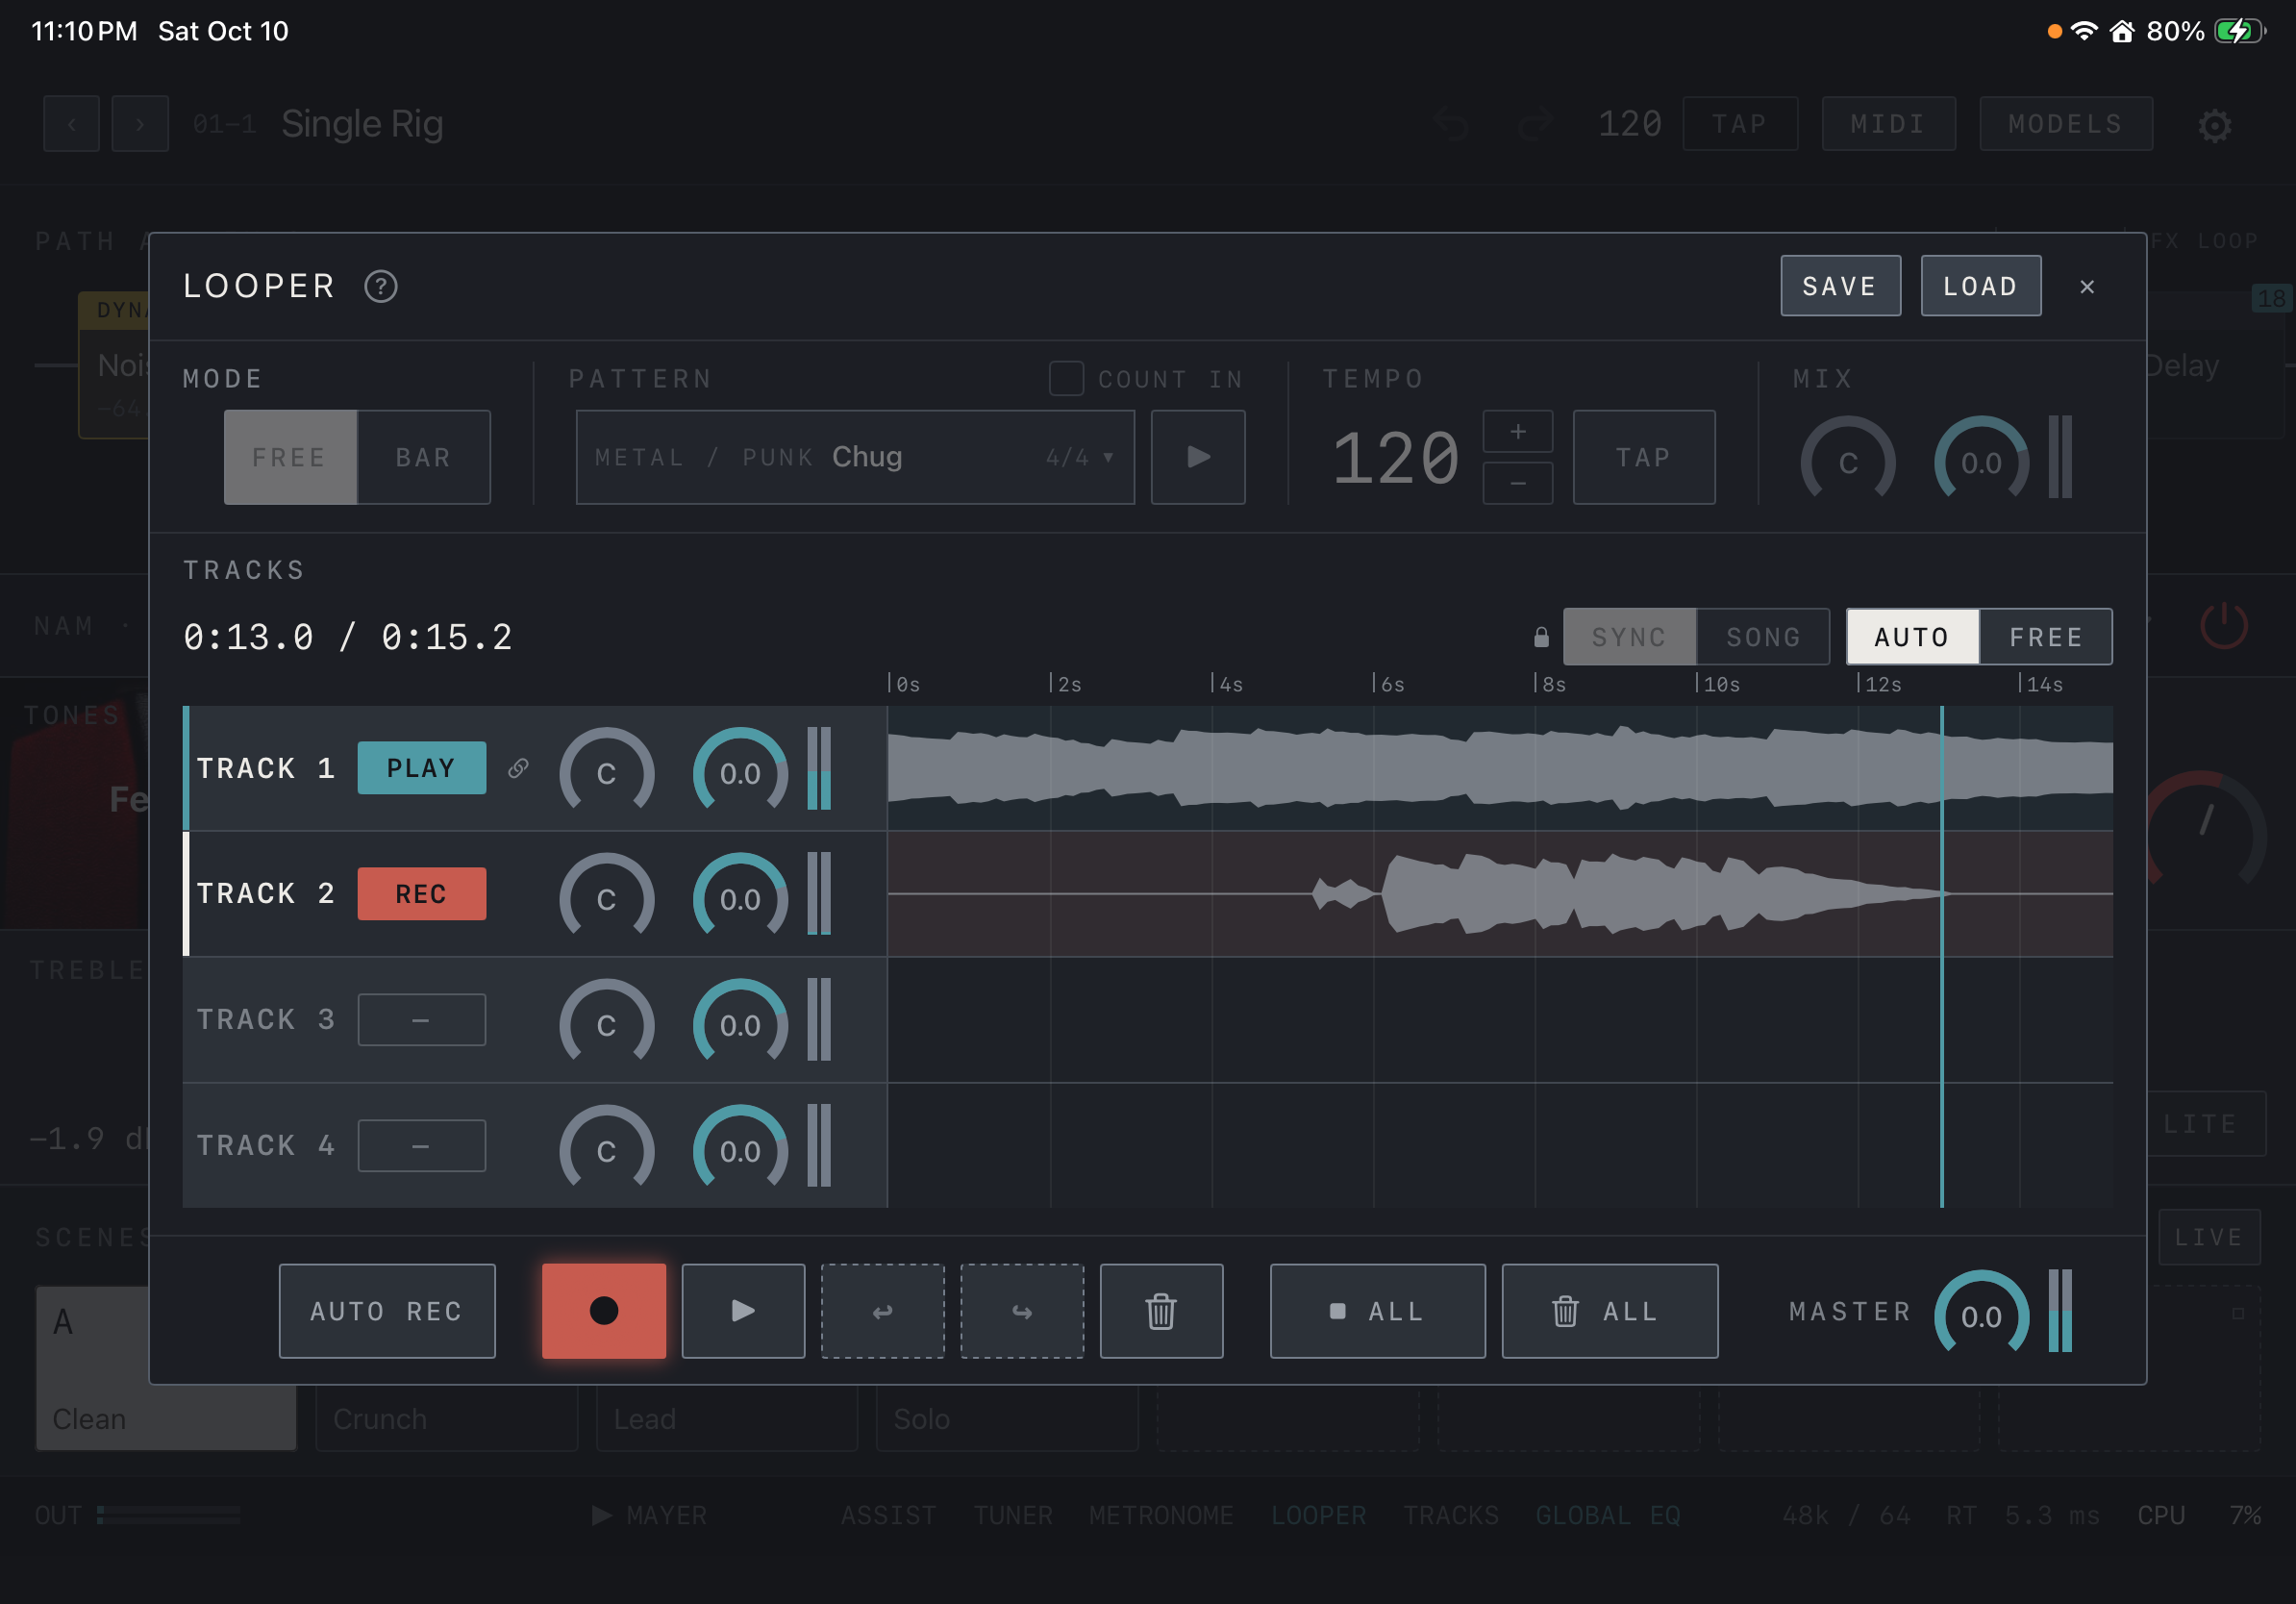Viewport: 2296px width, 1604px height.
Task: Increase tempo with the plus button
Action: click(1517, 431)
